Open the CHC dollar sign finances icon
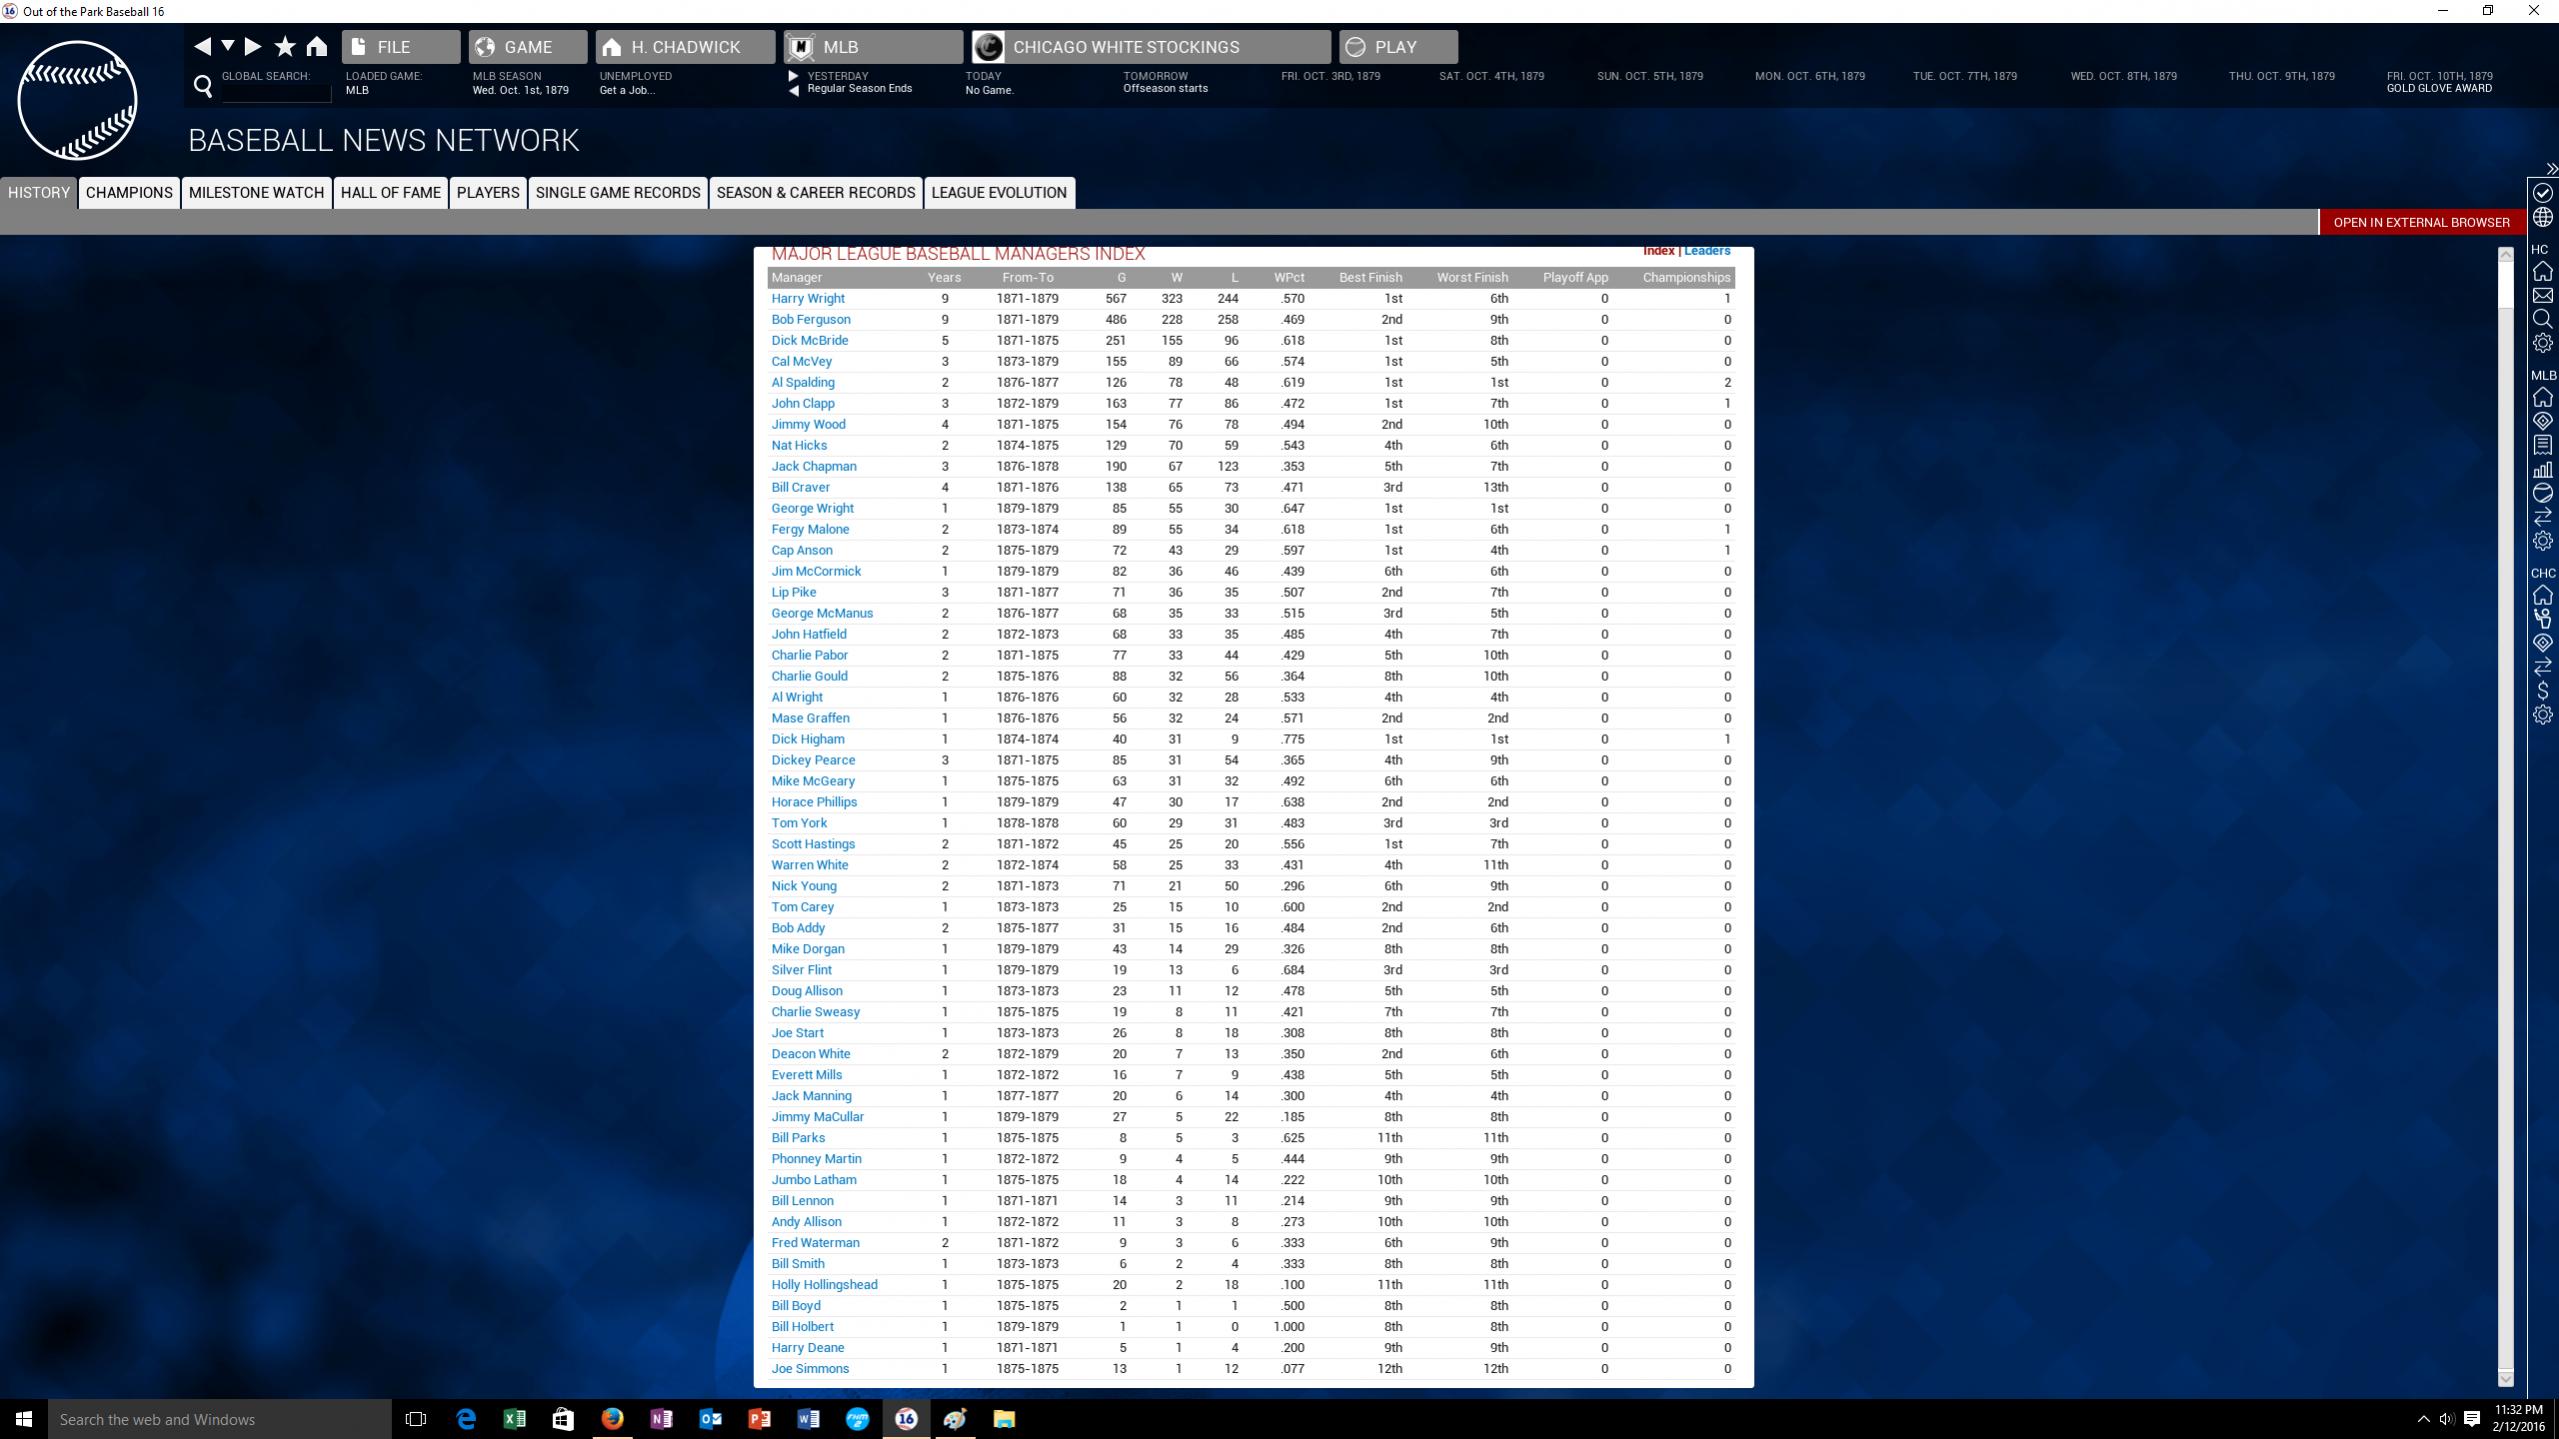The image size is (2559, 1439). click(2542, 690)
